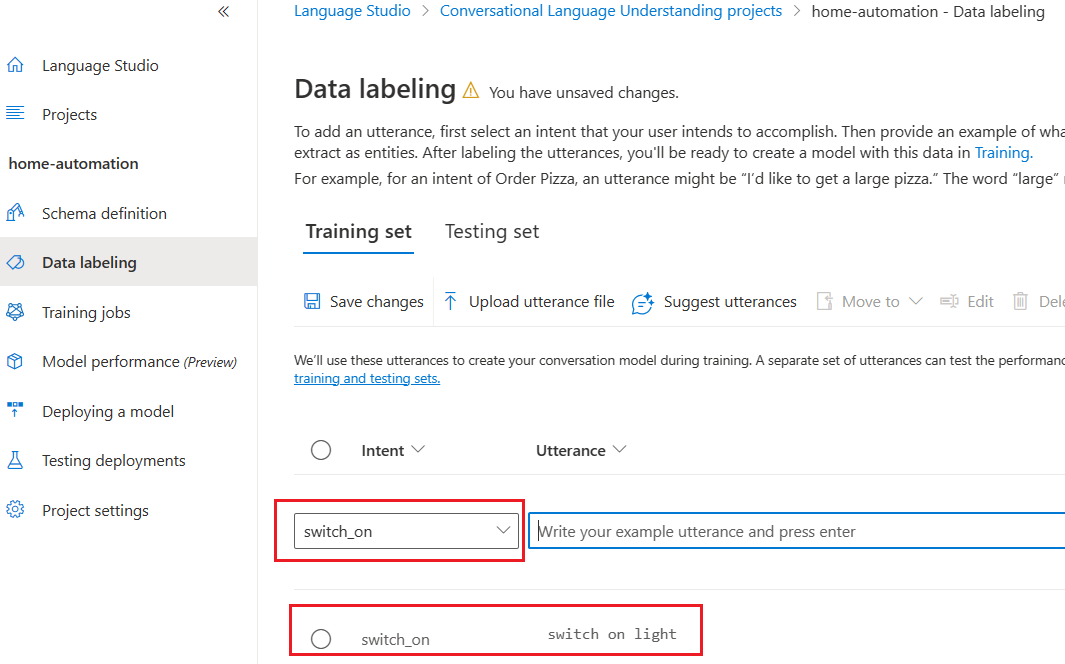Image resolution: width=1065 pixels, height=664 pixels.
Task: Expand the Intent column filter chevron
Action: 418,449
